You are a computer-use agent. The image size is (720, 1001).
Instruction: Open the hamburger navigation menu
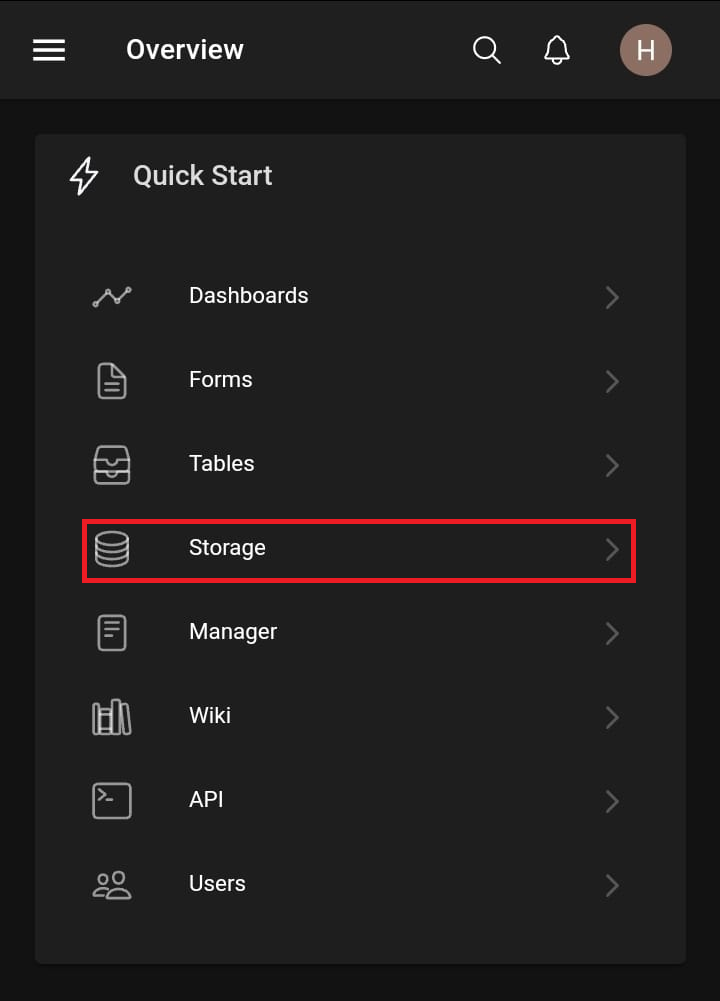(49, 50)
